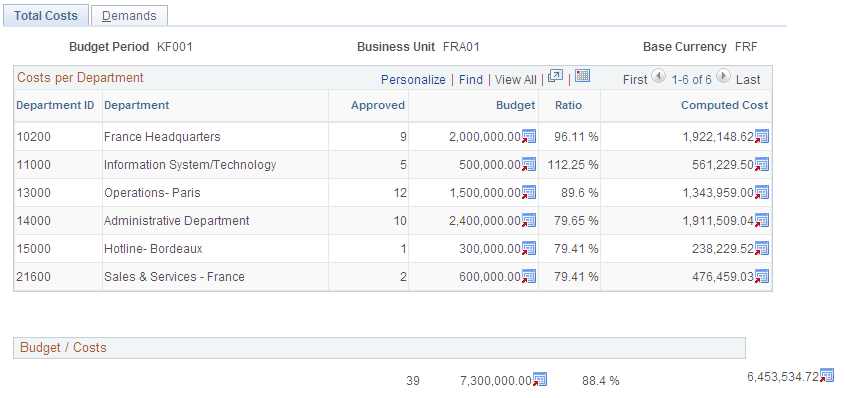The width and height of the screenshot is (845, 398).
Task: Switch to the Total Costs tab
Action: point(46,16)
